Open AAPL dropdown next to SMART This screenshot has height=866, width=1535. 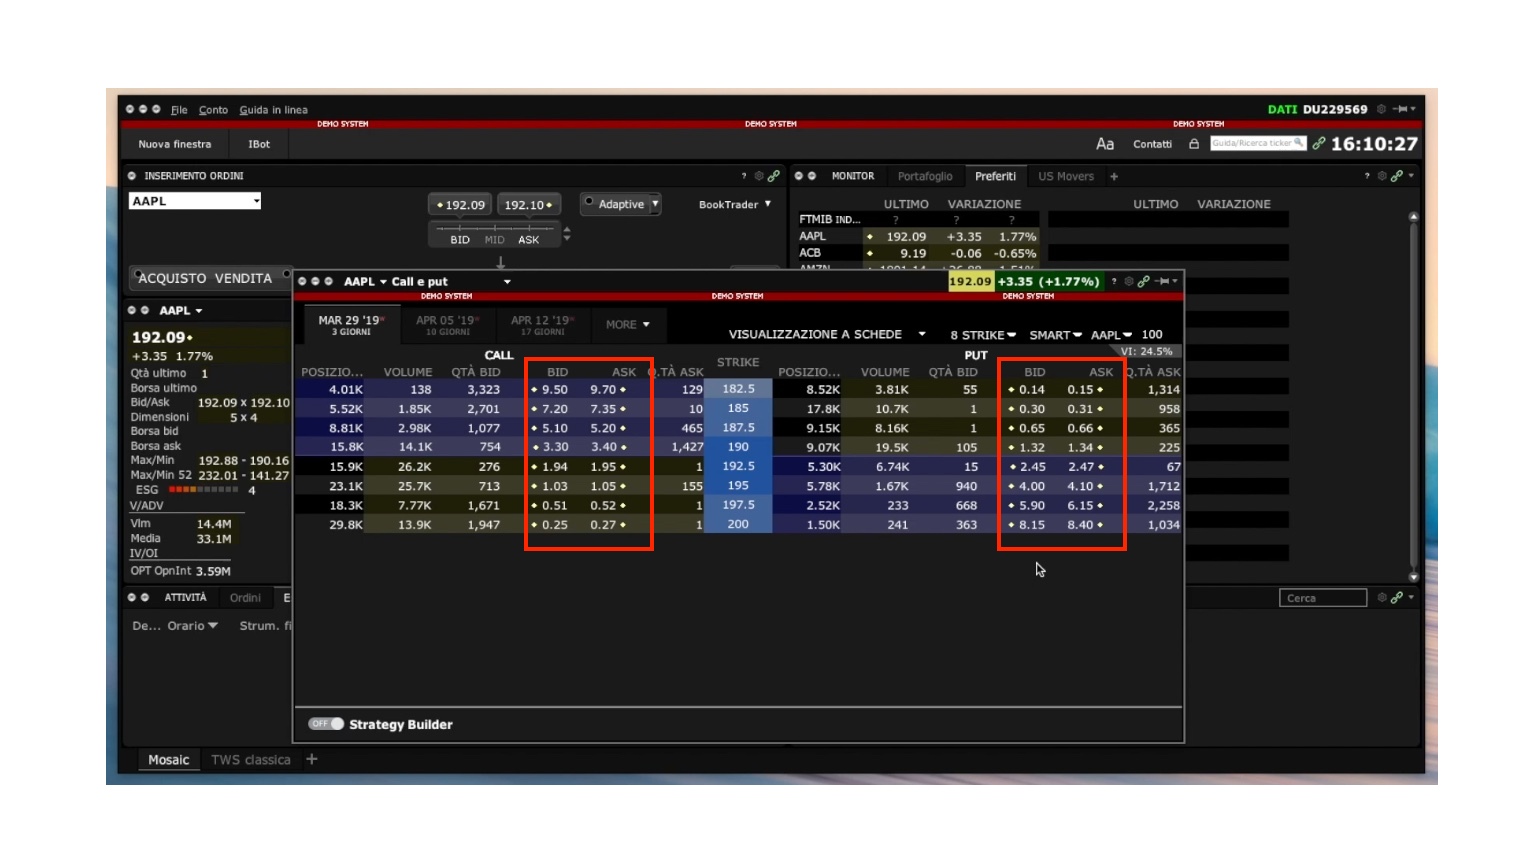pyautogui.click(x=1111, y=335)
